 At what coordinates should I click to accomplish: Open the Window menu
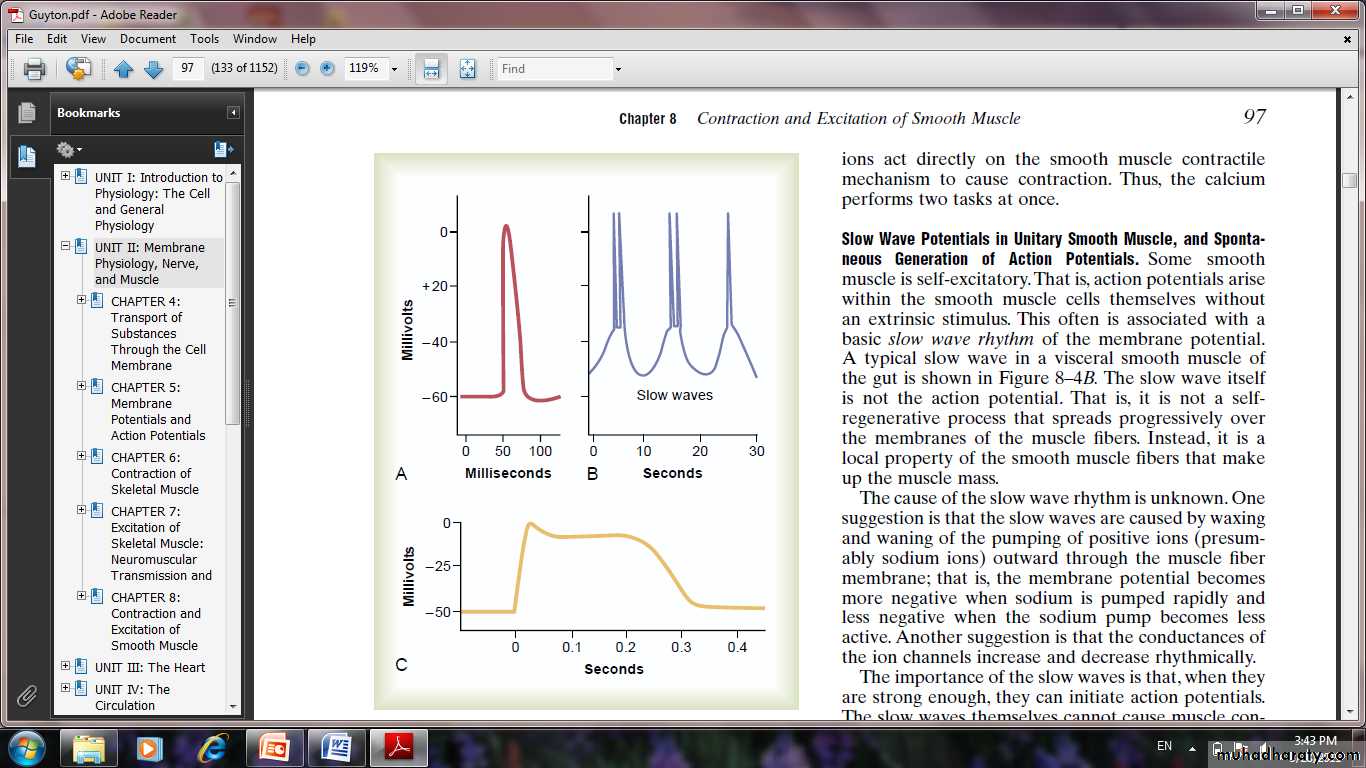[x=255, y=39]
